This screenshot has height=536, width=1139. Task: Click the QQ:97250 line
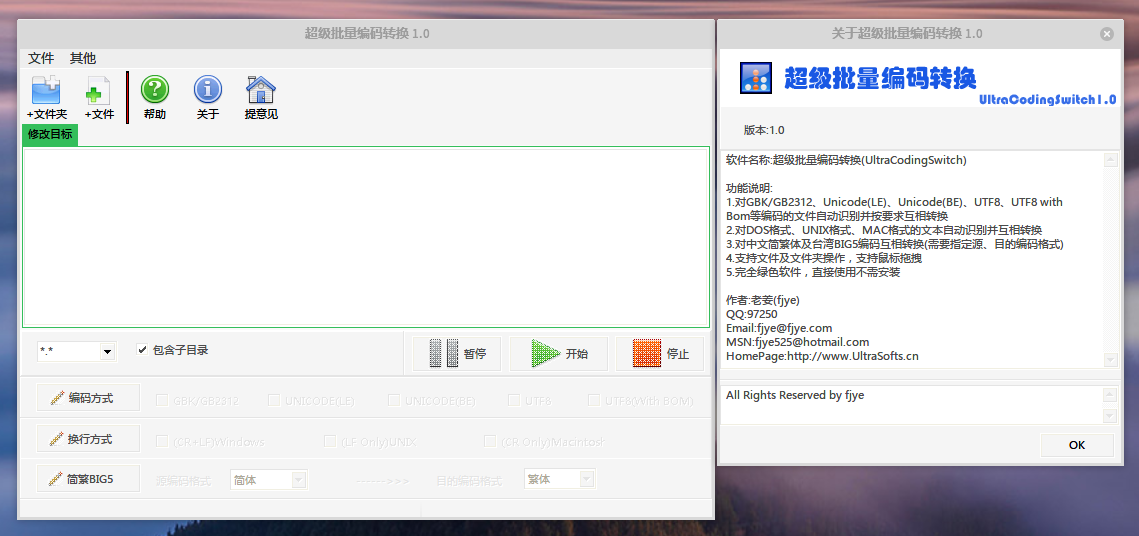(751, 314)
